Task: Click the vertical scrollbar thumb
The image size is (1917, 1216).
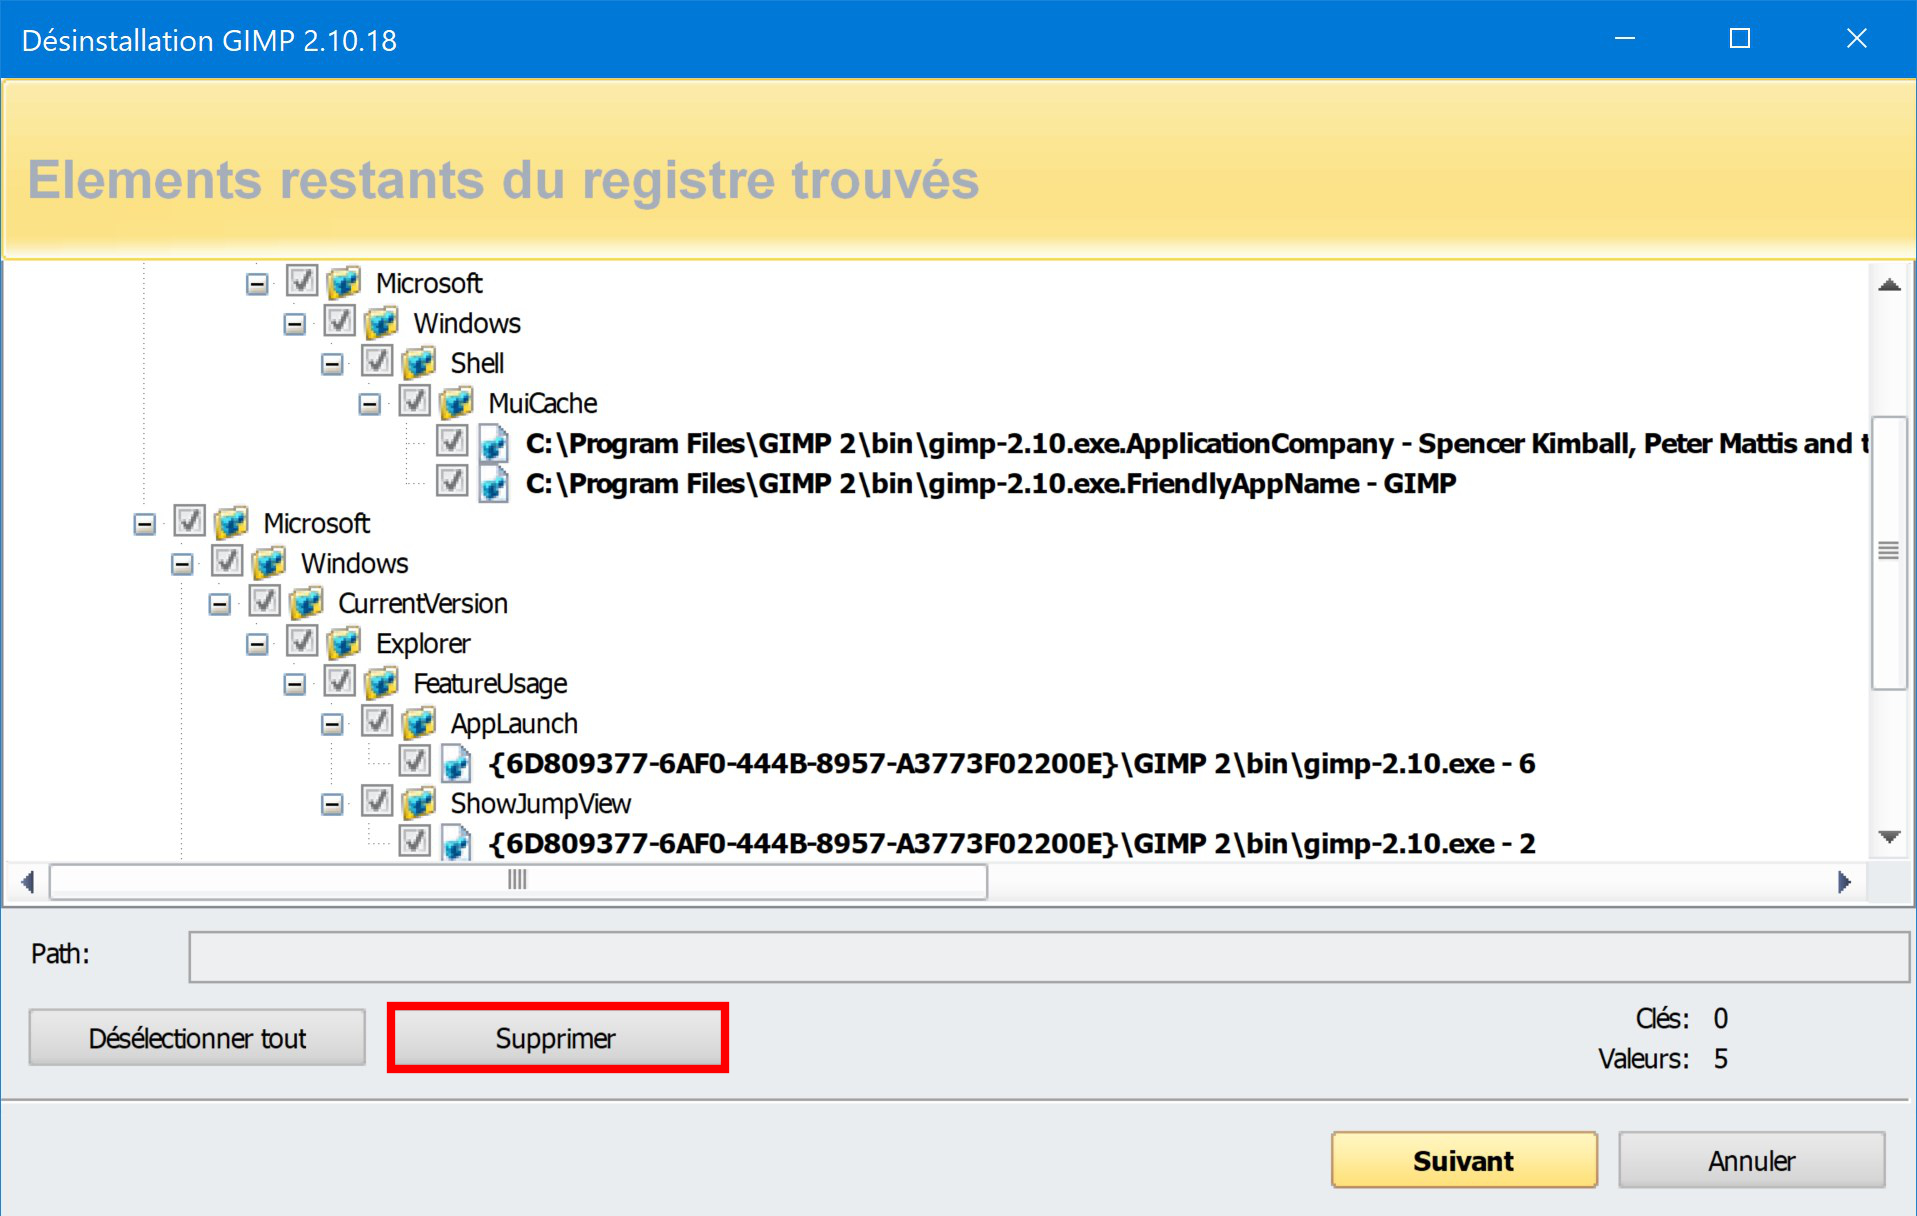Action: click(x=1889, y=552)
